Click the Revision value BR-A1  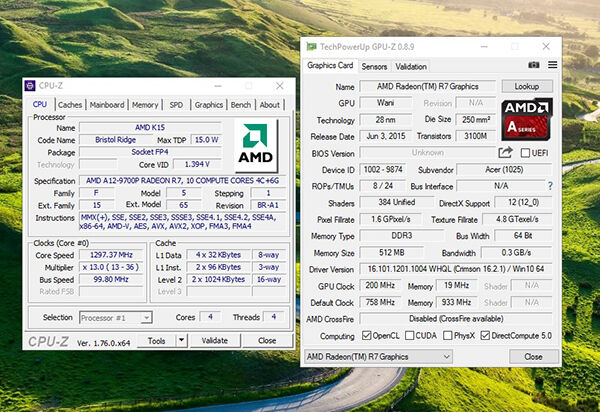point(268,205)
